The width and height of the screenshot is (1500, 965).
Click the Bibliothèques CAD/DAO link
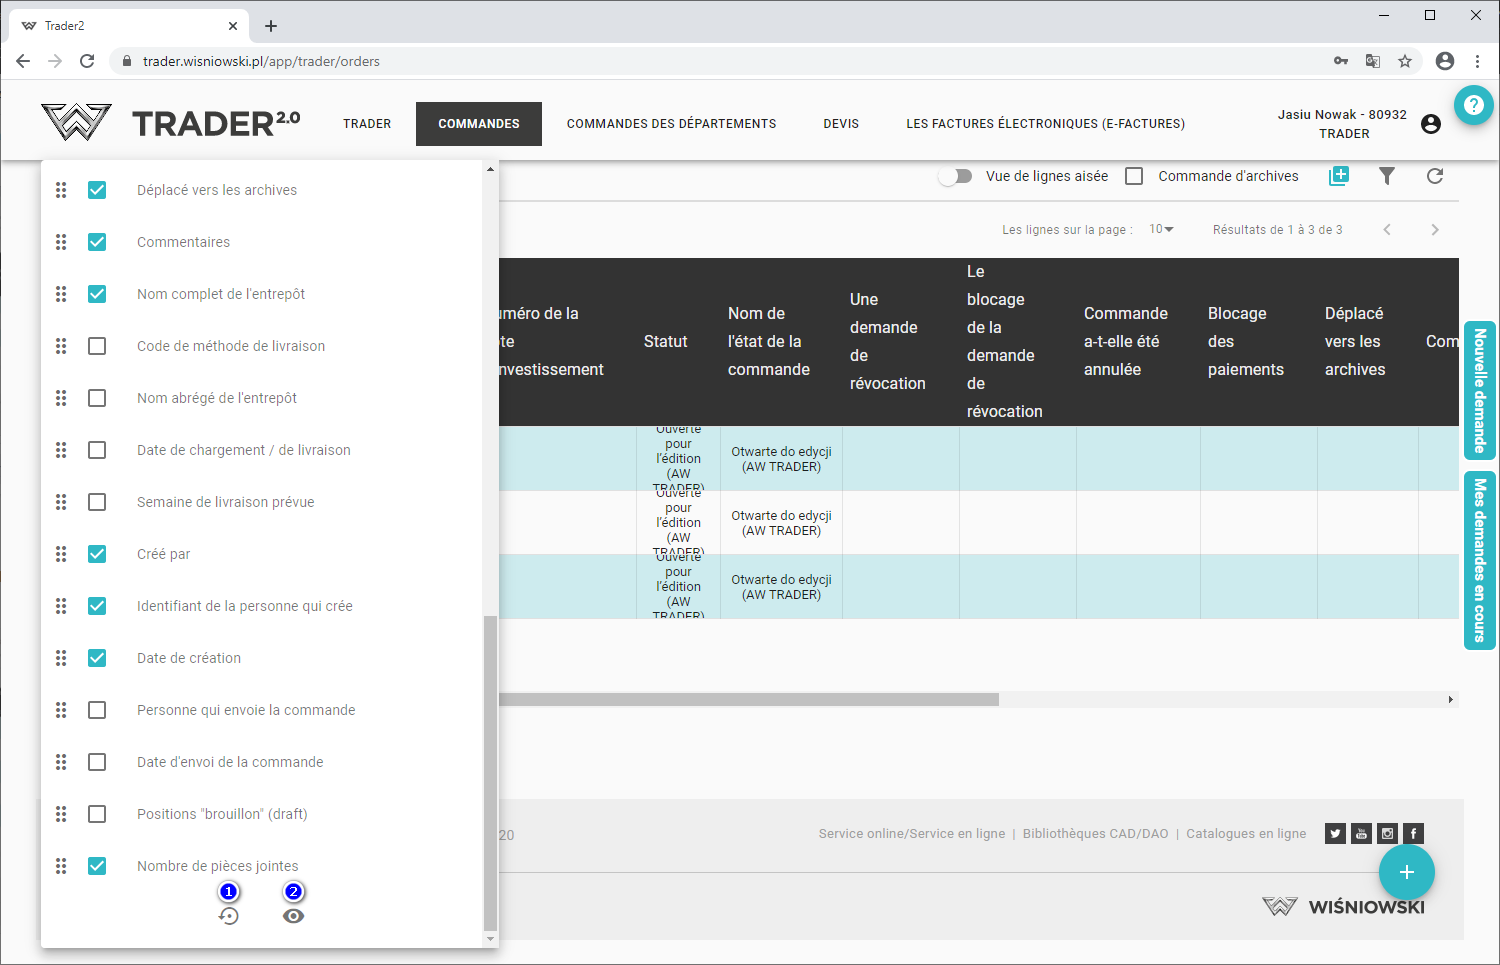[1095, 834]
